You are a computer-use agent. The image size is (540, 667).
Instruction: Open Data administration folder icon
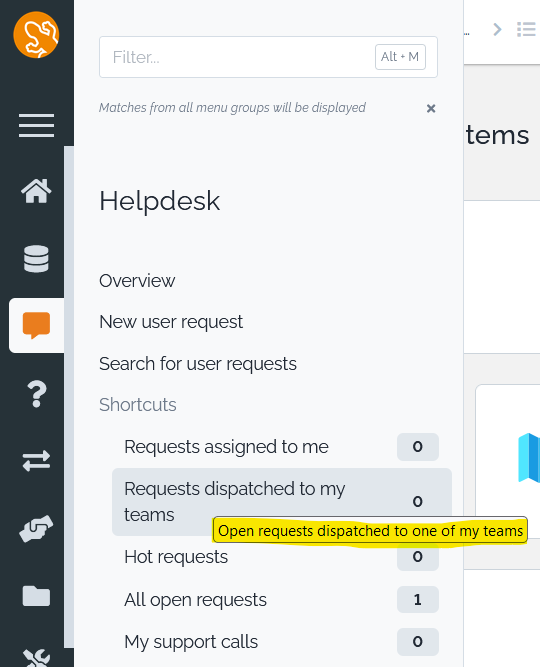tap(36, 596)
